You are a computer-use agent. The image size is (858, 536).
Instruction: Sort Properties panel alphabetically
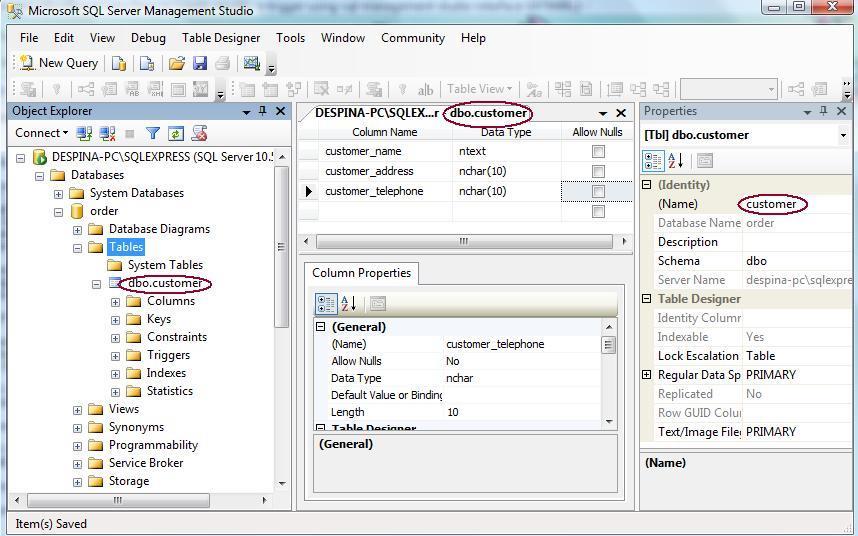coord(676,161)
